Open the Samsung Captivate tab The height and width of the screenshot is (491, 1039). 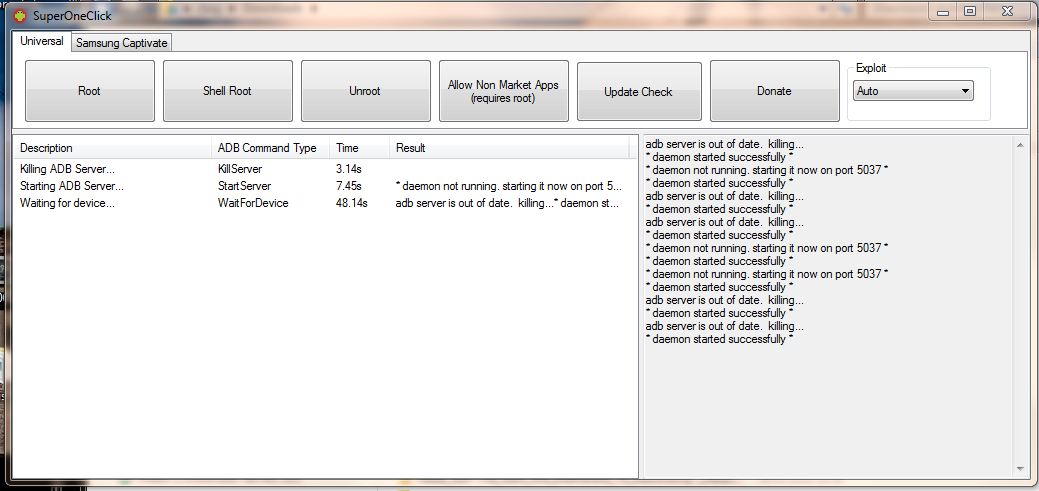122,43
